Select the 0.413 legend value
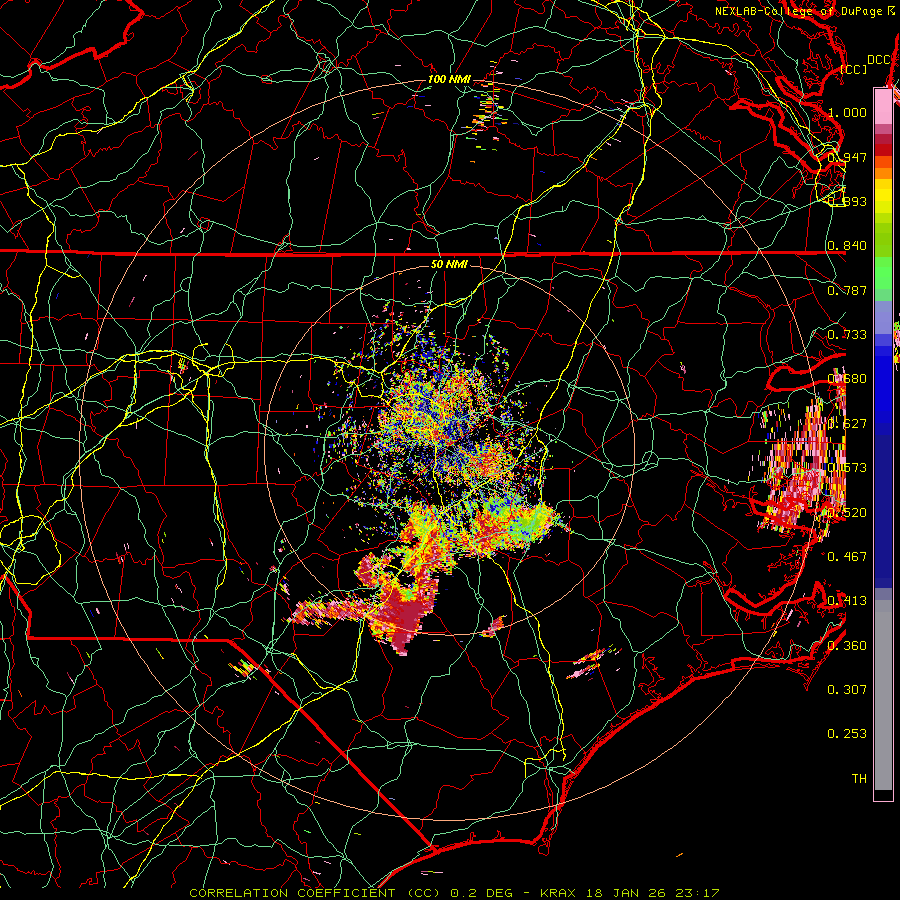 click(x=847, y=601)
